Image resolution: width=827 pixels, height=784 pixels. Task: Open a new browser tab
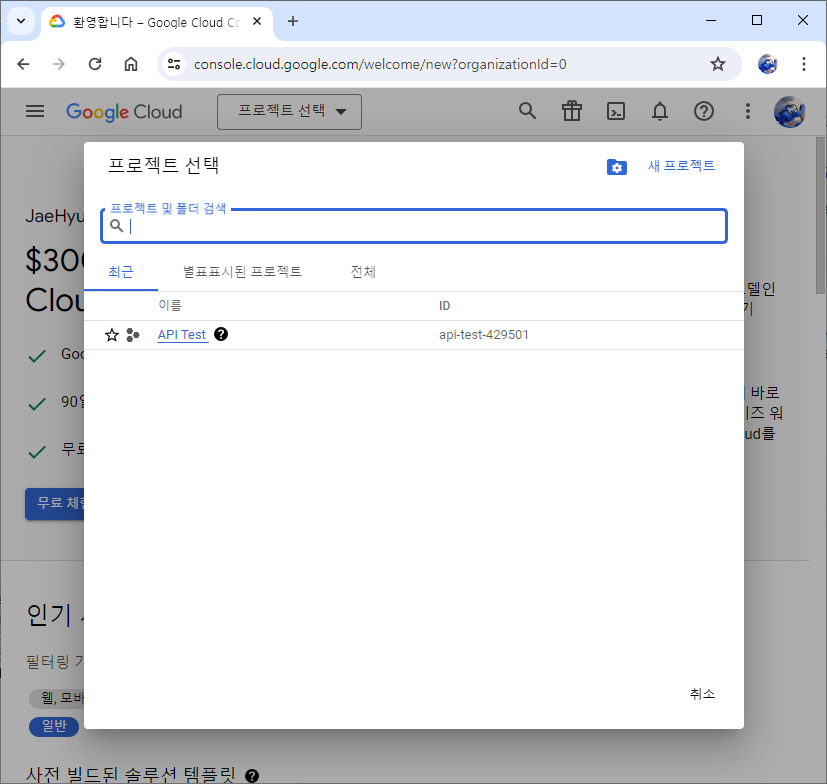(x=293, y=21)
